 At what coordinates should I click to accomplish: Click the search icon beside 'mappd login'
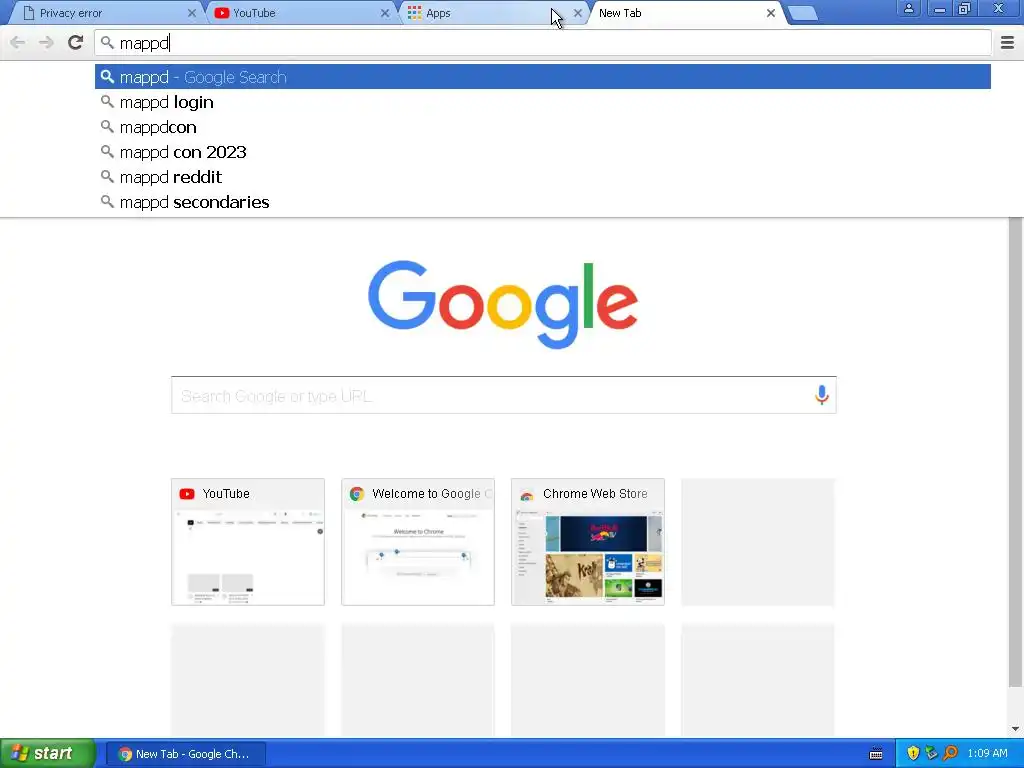107,102
